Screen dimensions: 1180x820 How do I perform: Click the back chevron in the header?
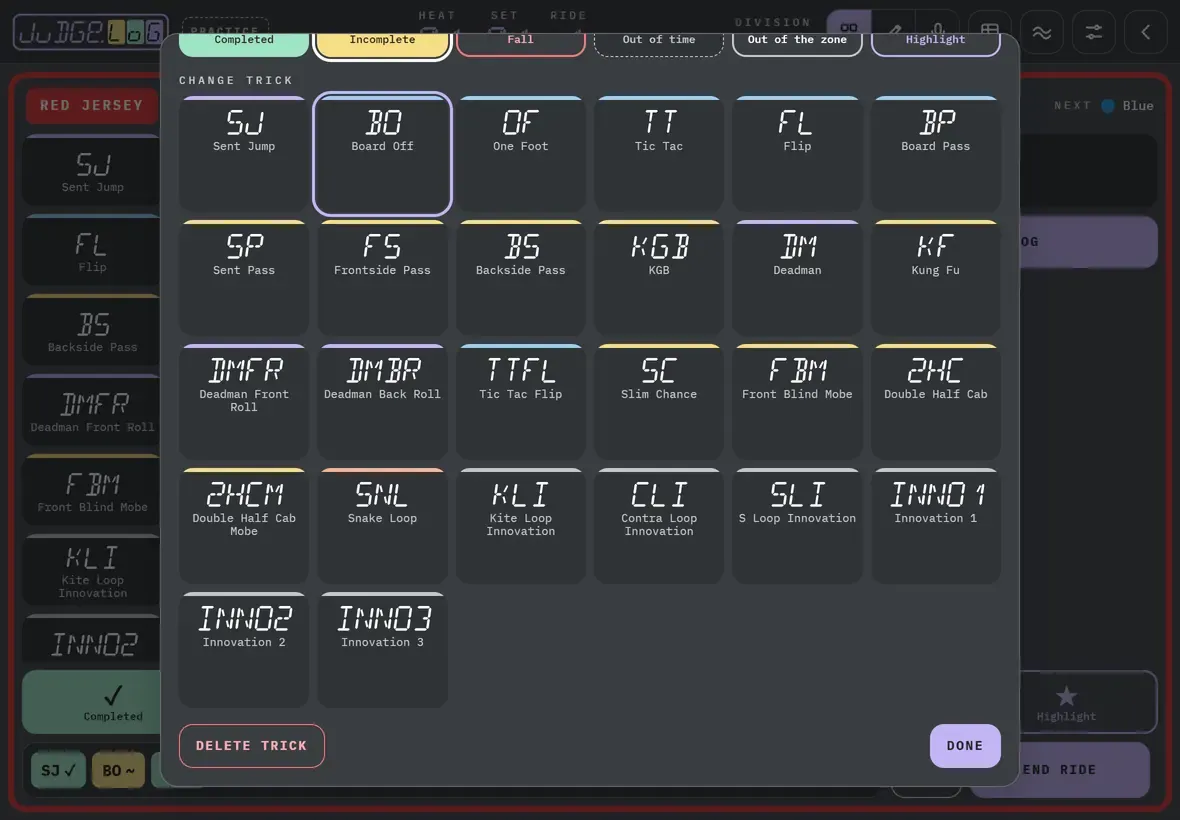[1145, 32]
